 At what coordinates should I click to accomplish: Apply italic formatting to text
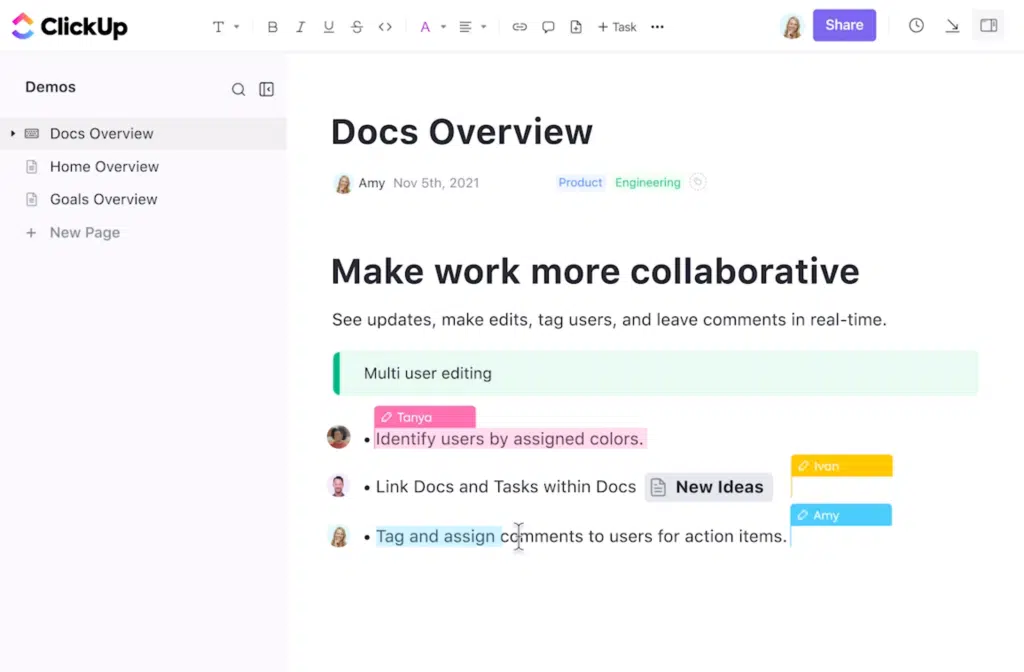point(300,27)
